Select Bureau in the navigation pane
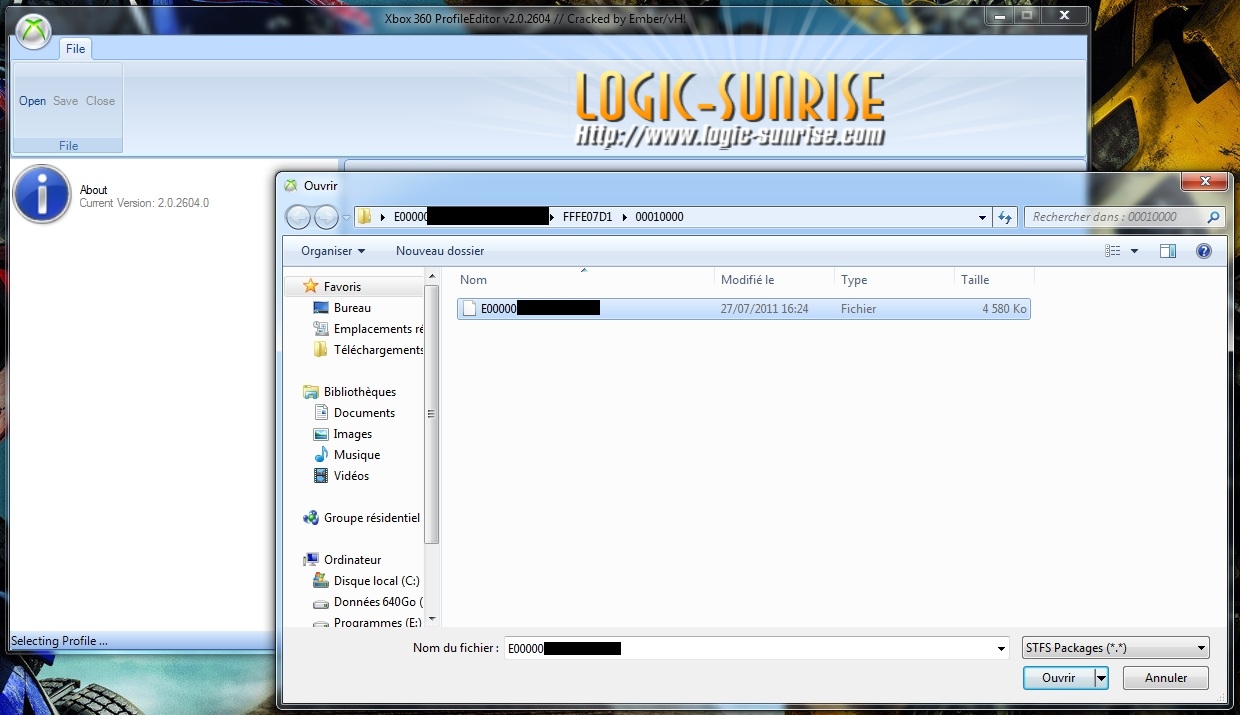 (x=352, y=308)
